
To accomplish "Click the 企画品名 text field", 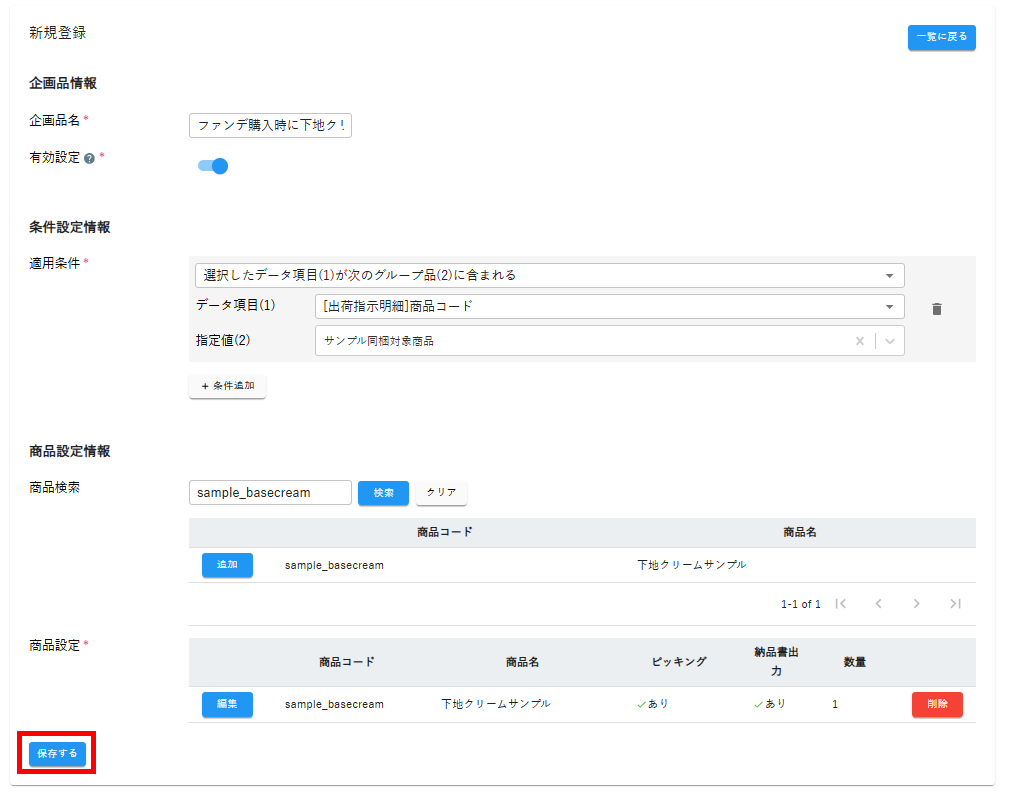I will tap(270, 125).
